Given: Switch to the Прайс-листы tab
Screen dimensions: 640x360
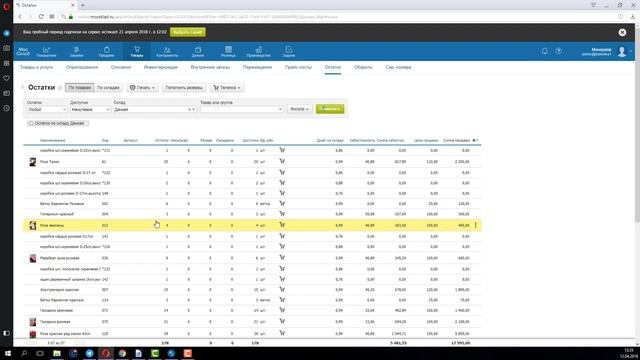Looking at the screenshot, I should pos(298,67).
